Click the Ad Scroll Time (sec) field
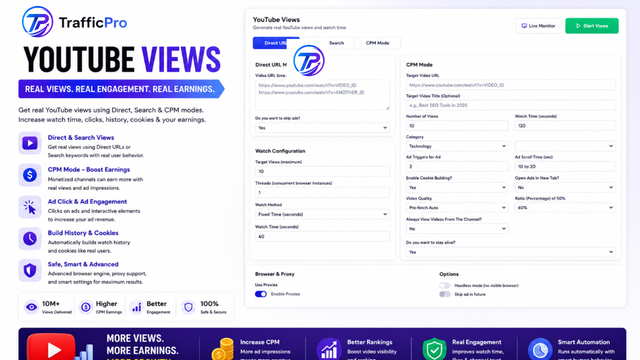The width and height of the screenshot is (640, 360). click(565, 167)
